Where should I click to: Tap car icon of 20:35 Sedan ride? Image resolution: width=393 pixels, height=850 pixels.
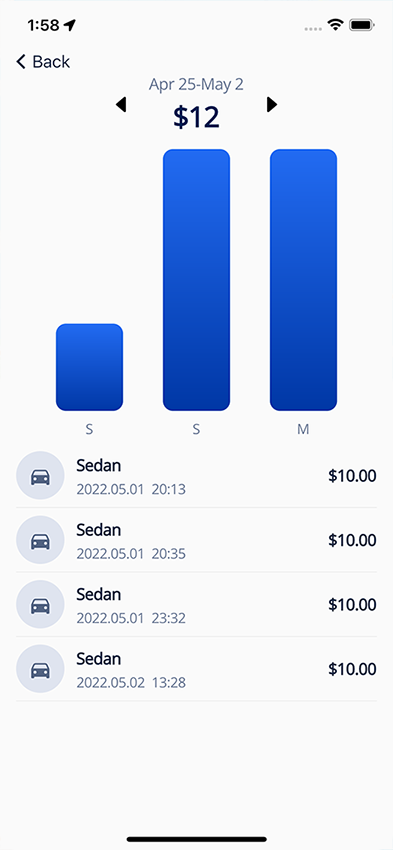[x=41, y=540]
